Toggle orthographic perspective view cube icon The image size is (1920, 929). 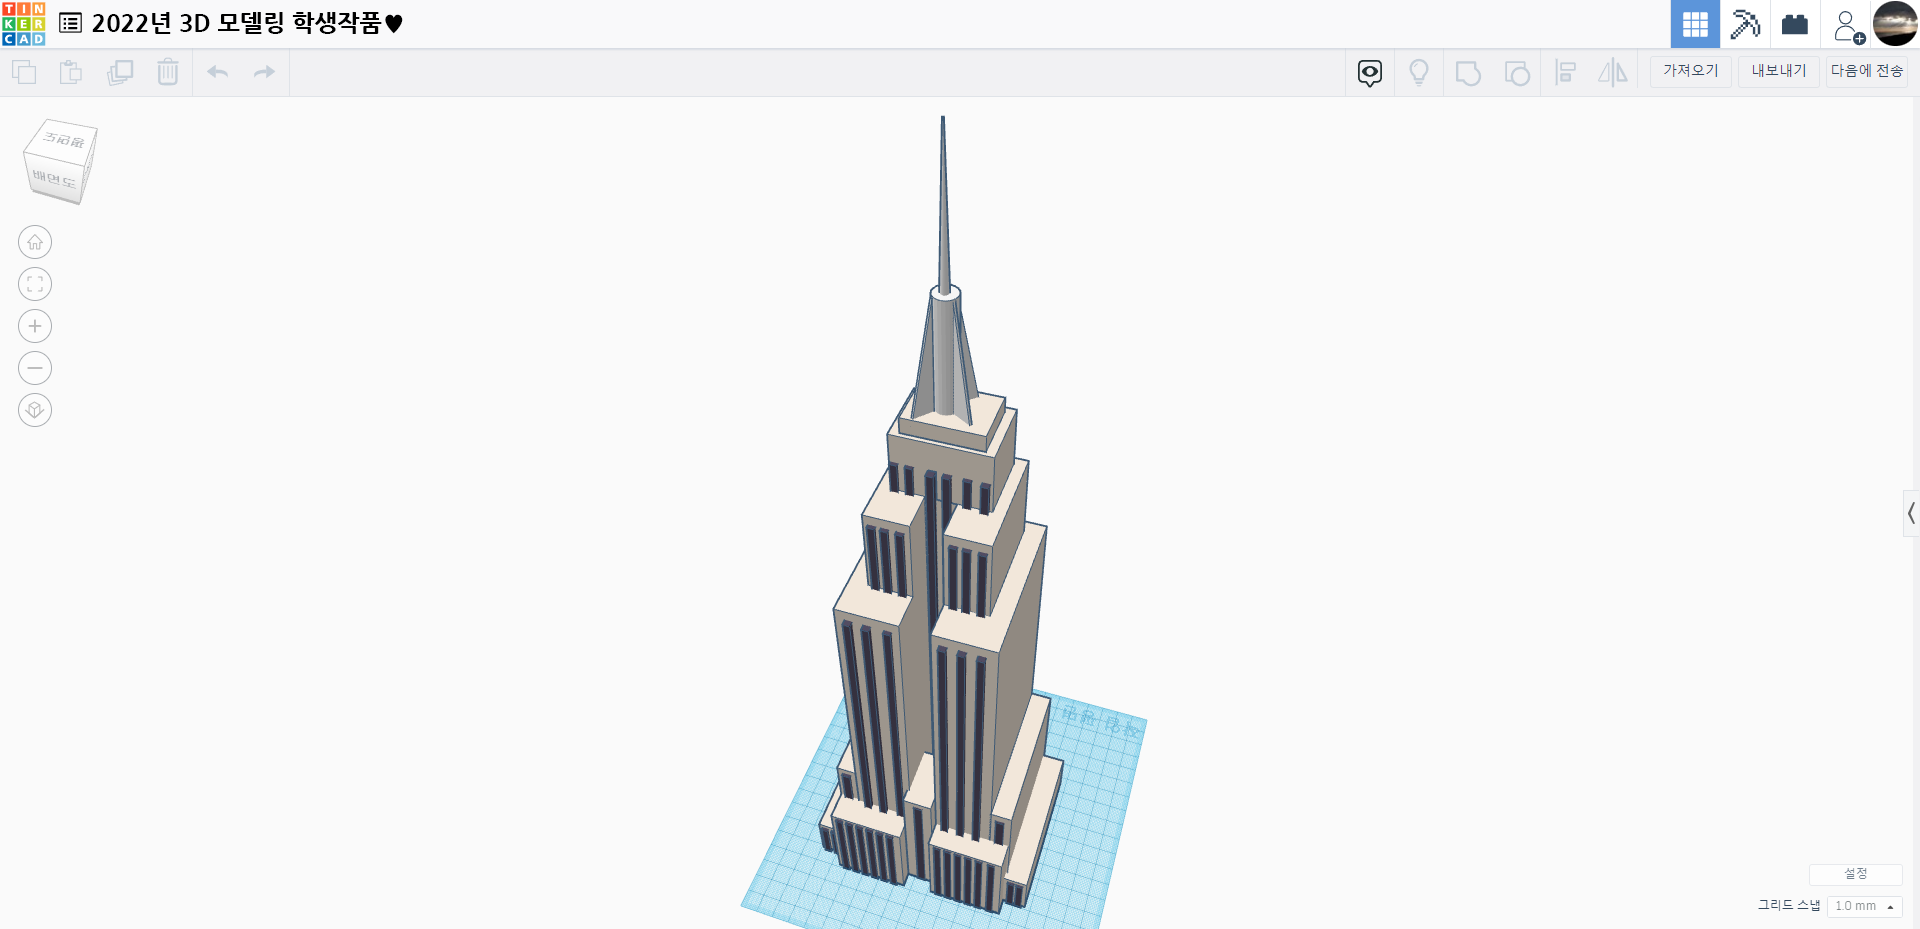click(35, 410)
